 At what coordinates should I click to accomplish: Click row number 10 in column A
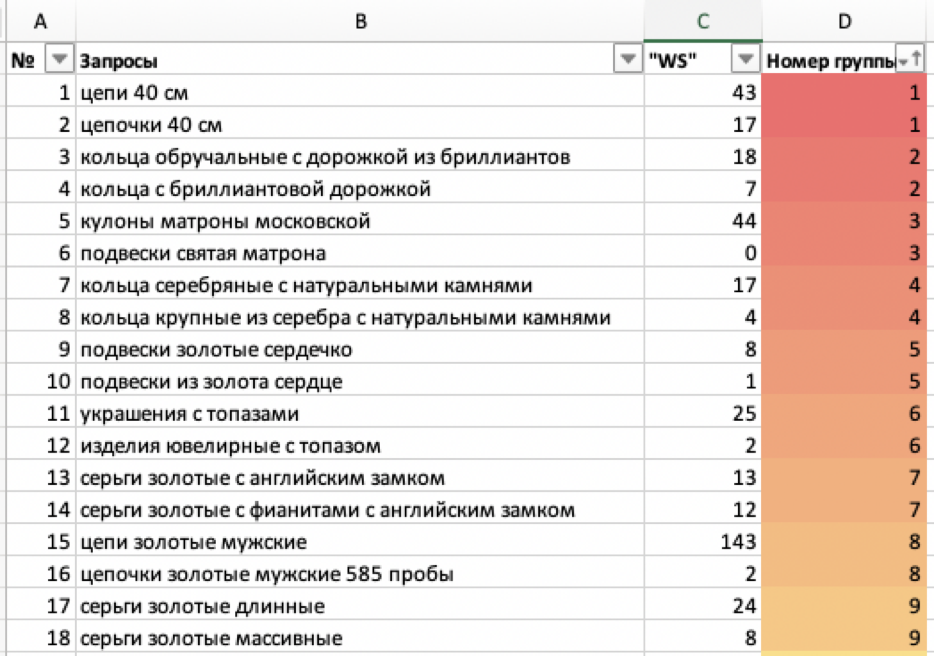point(41,382)
